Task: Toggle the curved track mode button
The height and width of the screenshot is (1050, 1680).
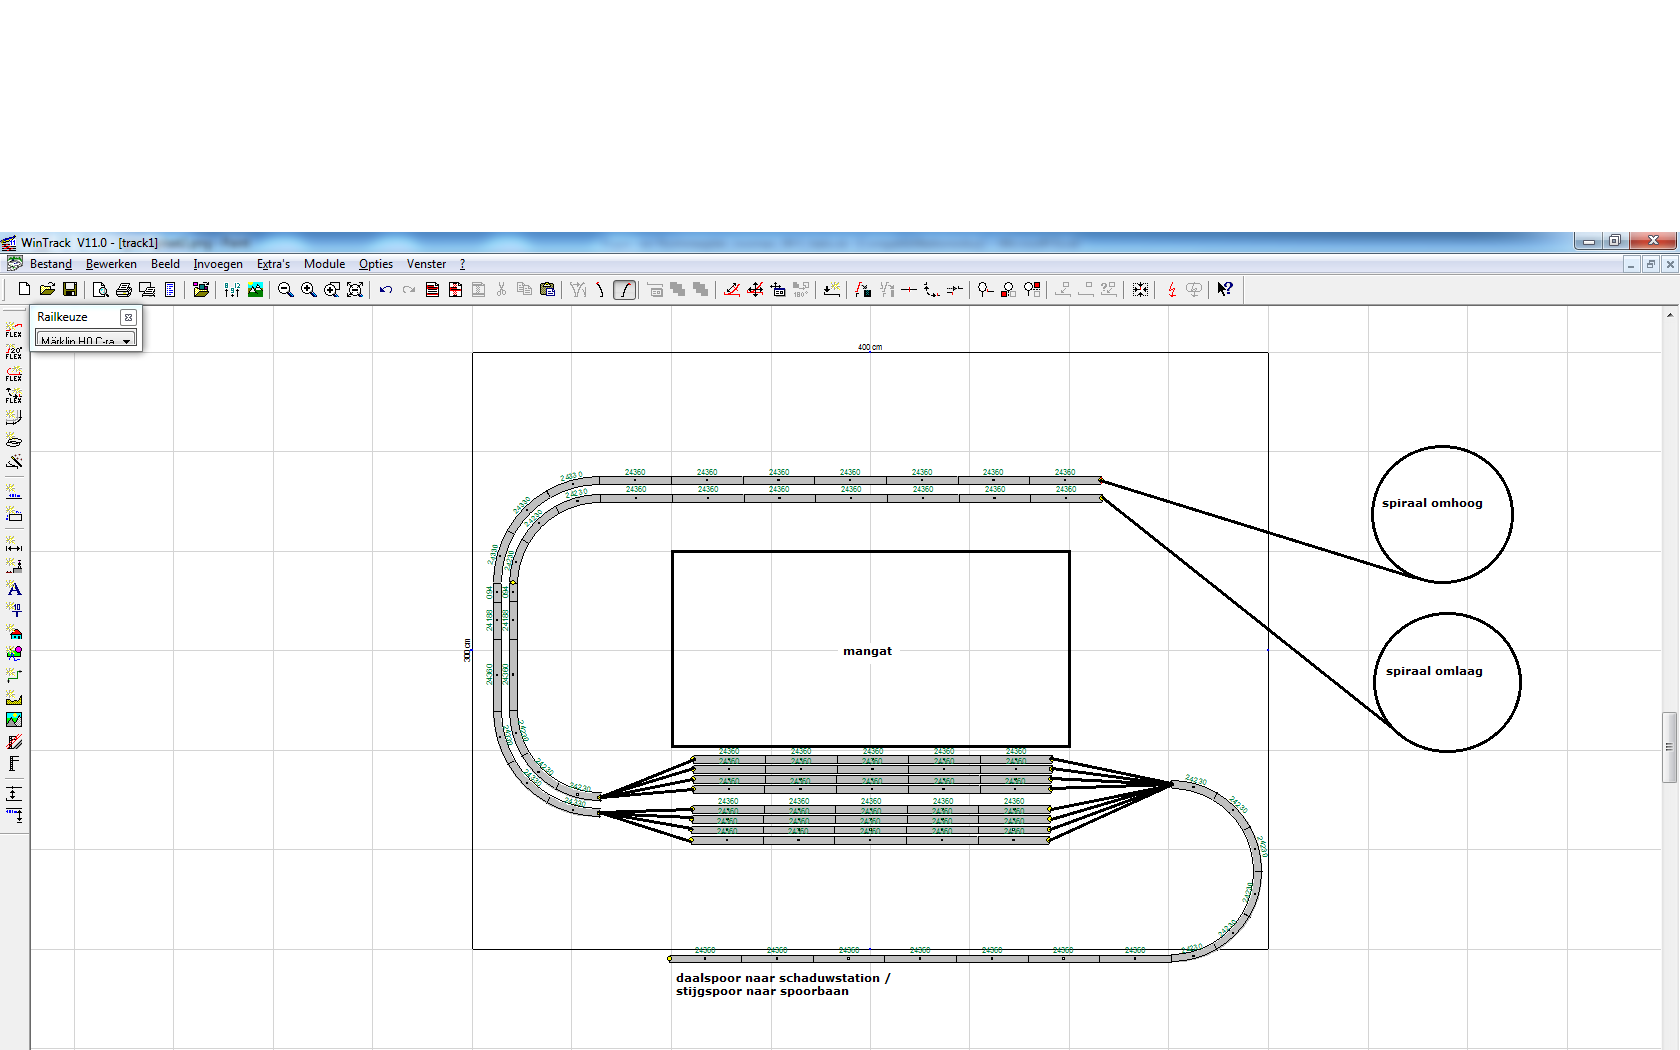Action: pos(624,289)
